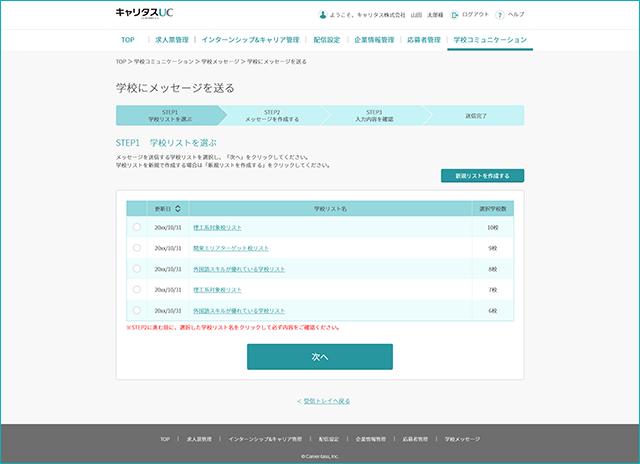
Task: Click the user profile avatar icon
Action: (x=322, y=15)
